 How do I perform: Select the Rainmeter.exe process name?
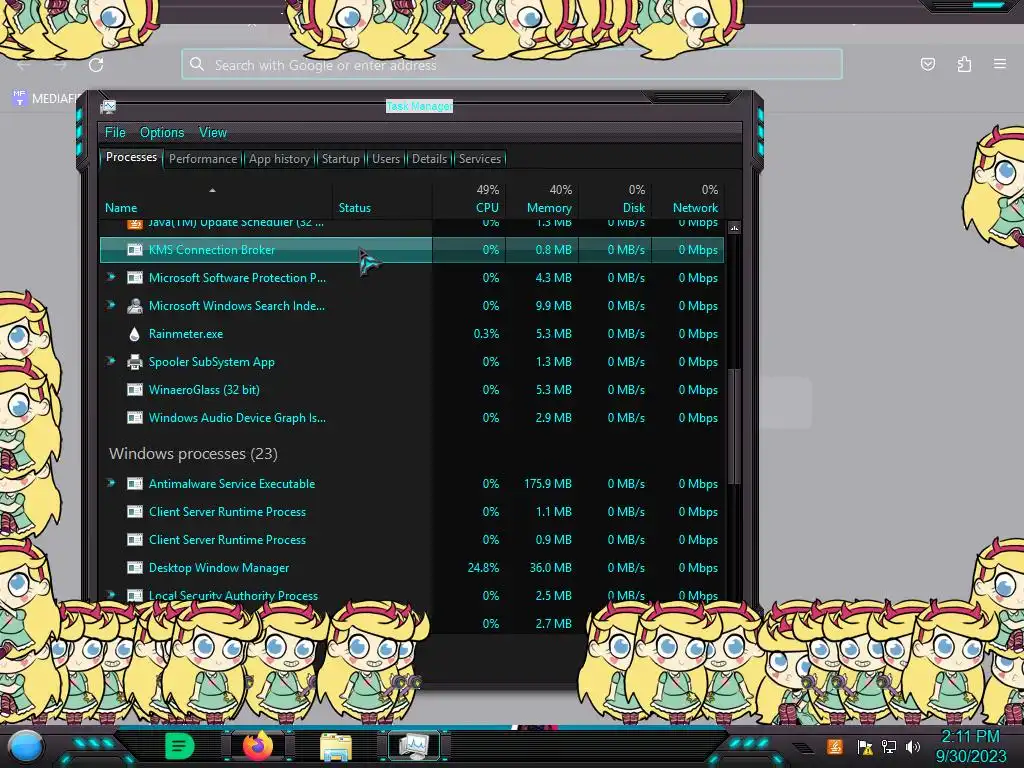[185, 334]
